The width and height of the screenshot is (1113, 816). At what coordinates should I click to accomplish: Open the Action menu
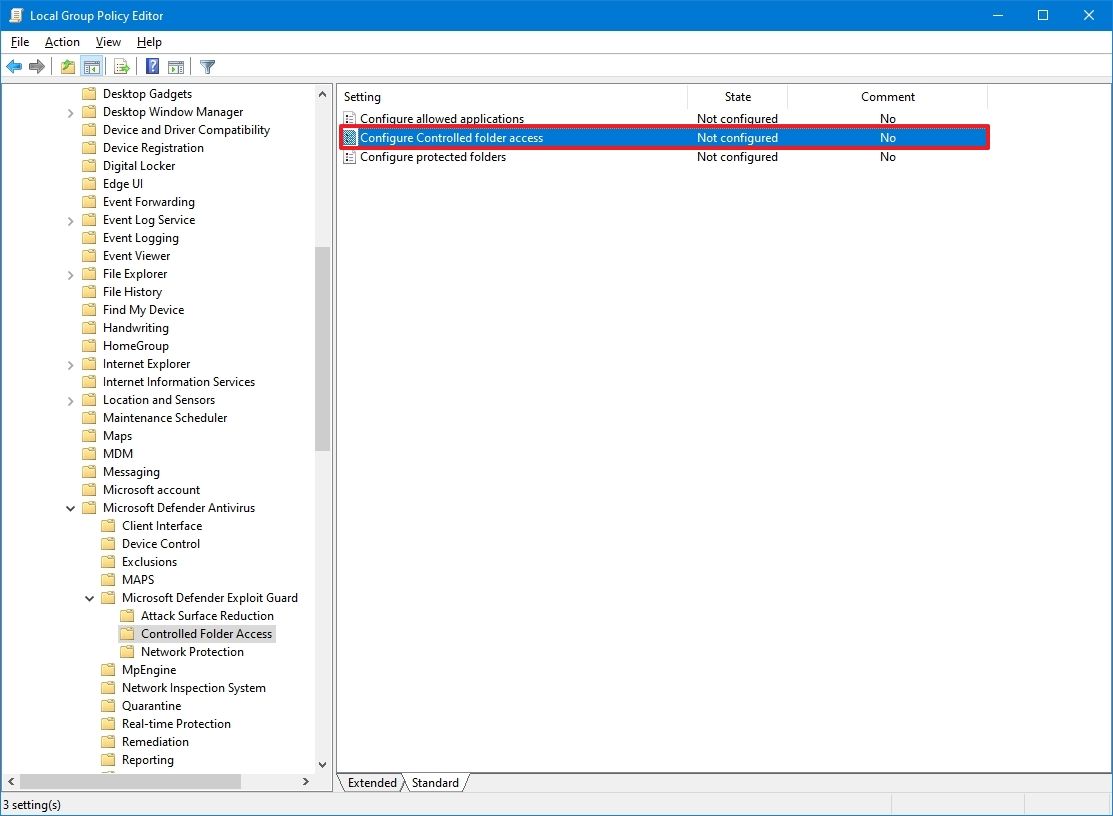click(x=61, y=42)
